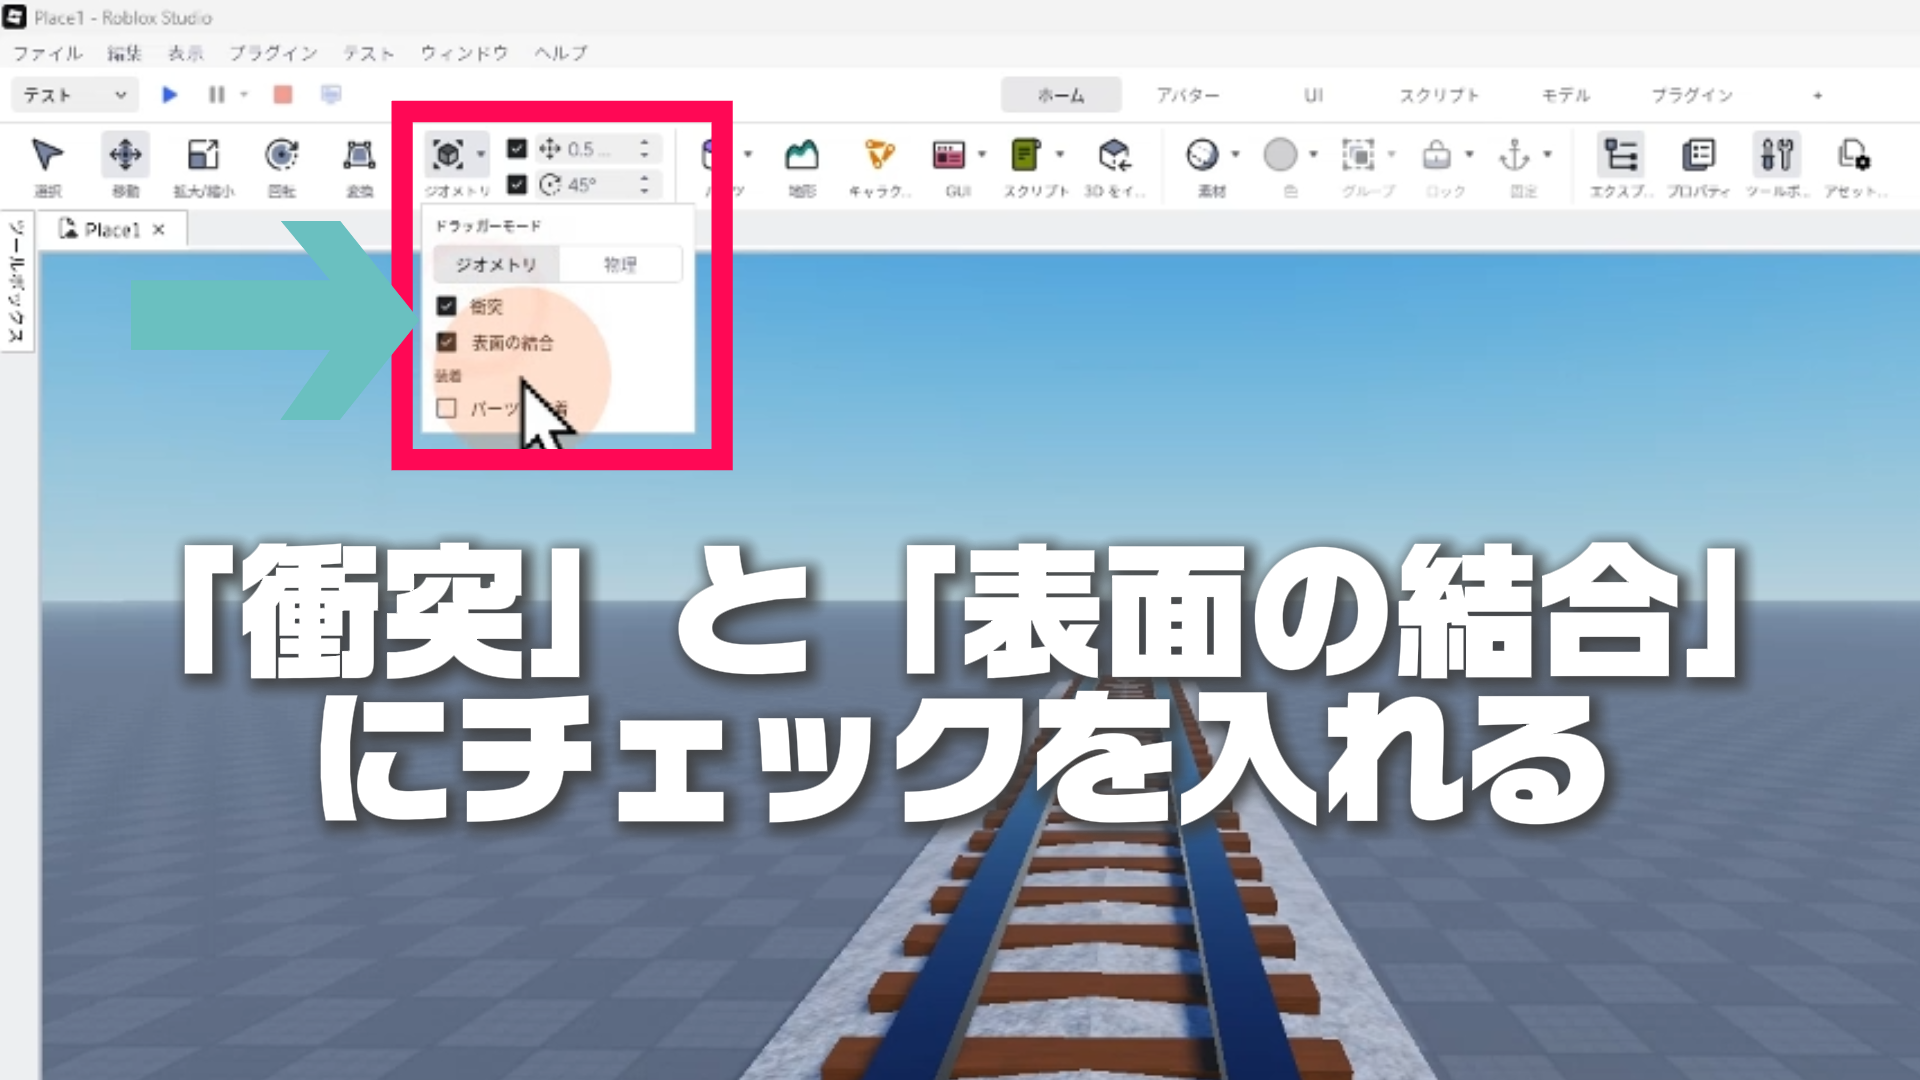The height and width of the screenshot is (1080, 1920).
Task: Select the 物理 dragger mode button
Action: [620, 264]
